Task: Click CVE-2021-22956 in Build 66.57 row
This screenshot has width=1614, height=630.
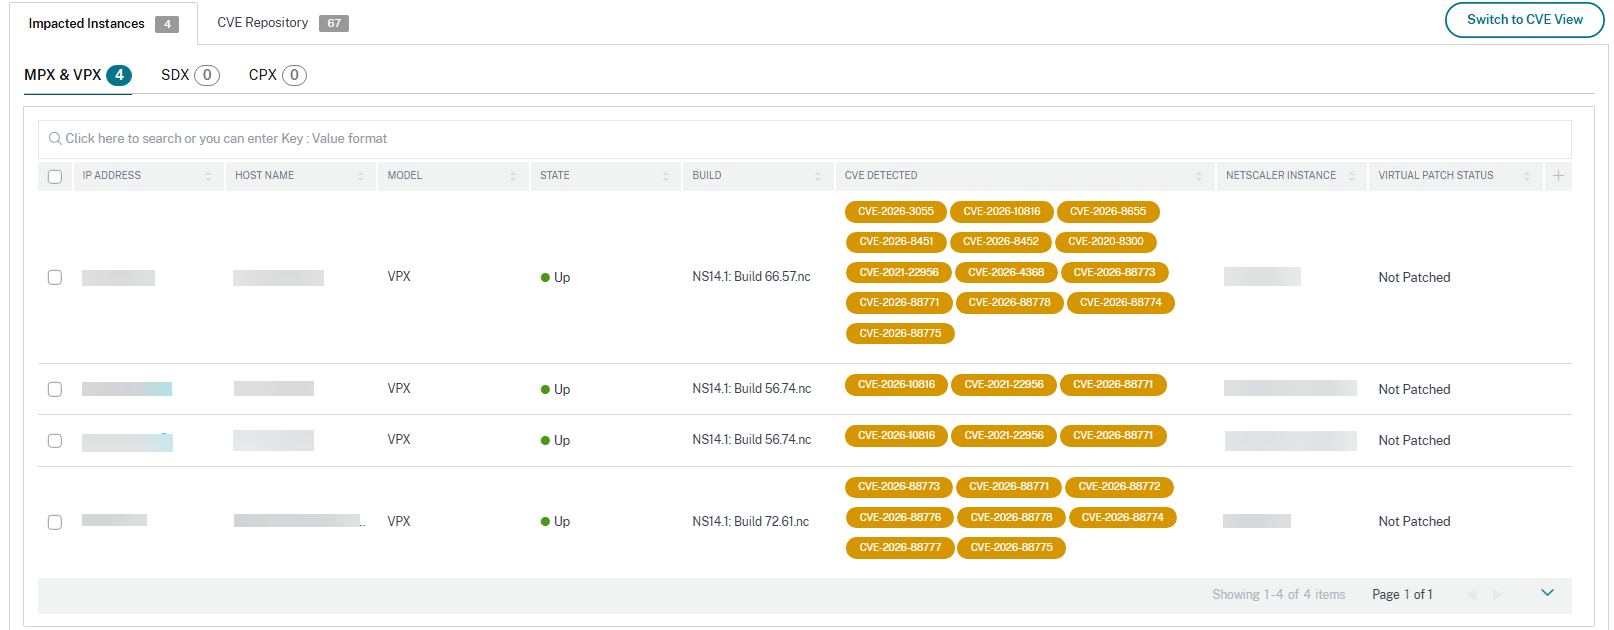Action: tap(899, 273)
